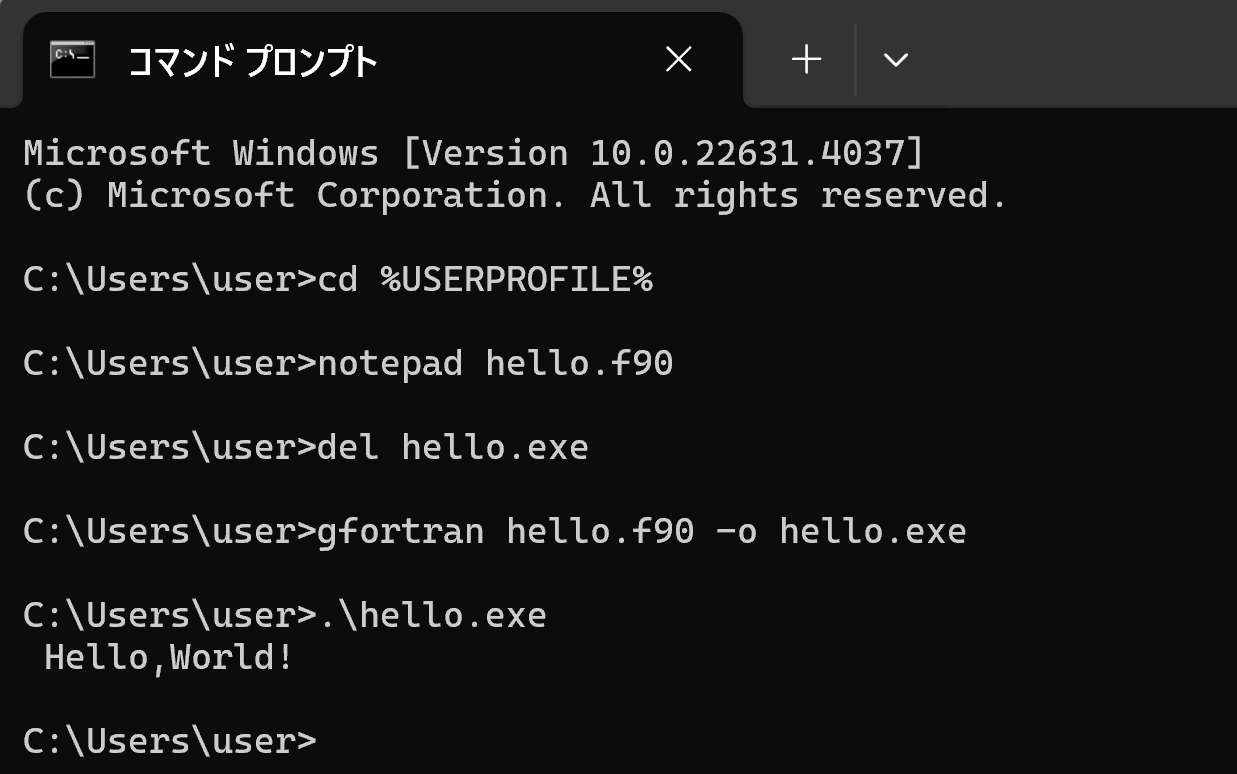Click the cd %USERPROFILE% command line
The height and width of the screenshot is (774, 1237).
coord(338,279)
